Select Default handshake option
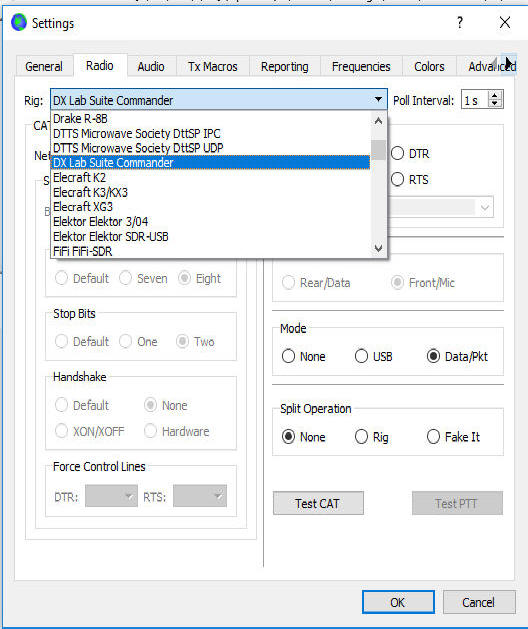This screenshot has width=528, height=629. click(82, 405)
